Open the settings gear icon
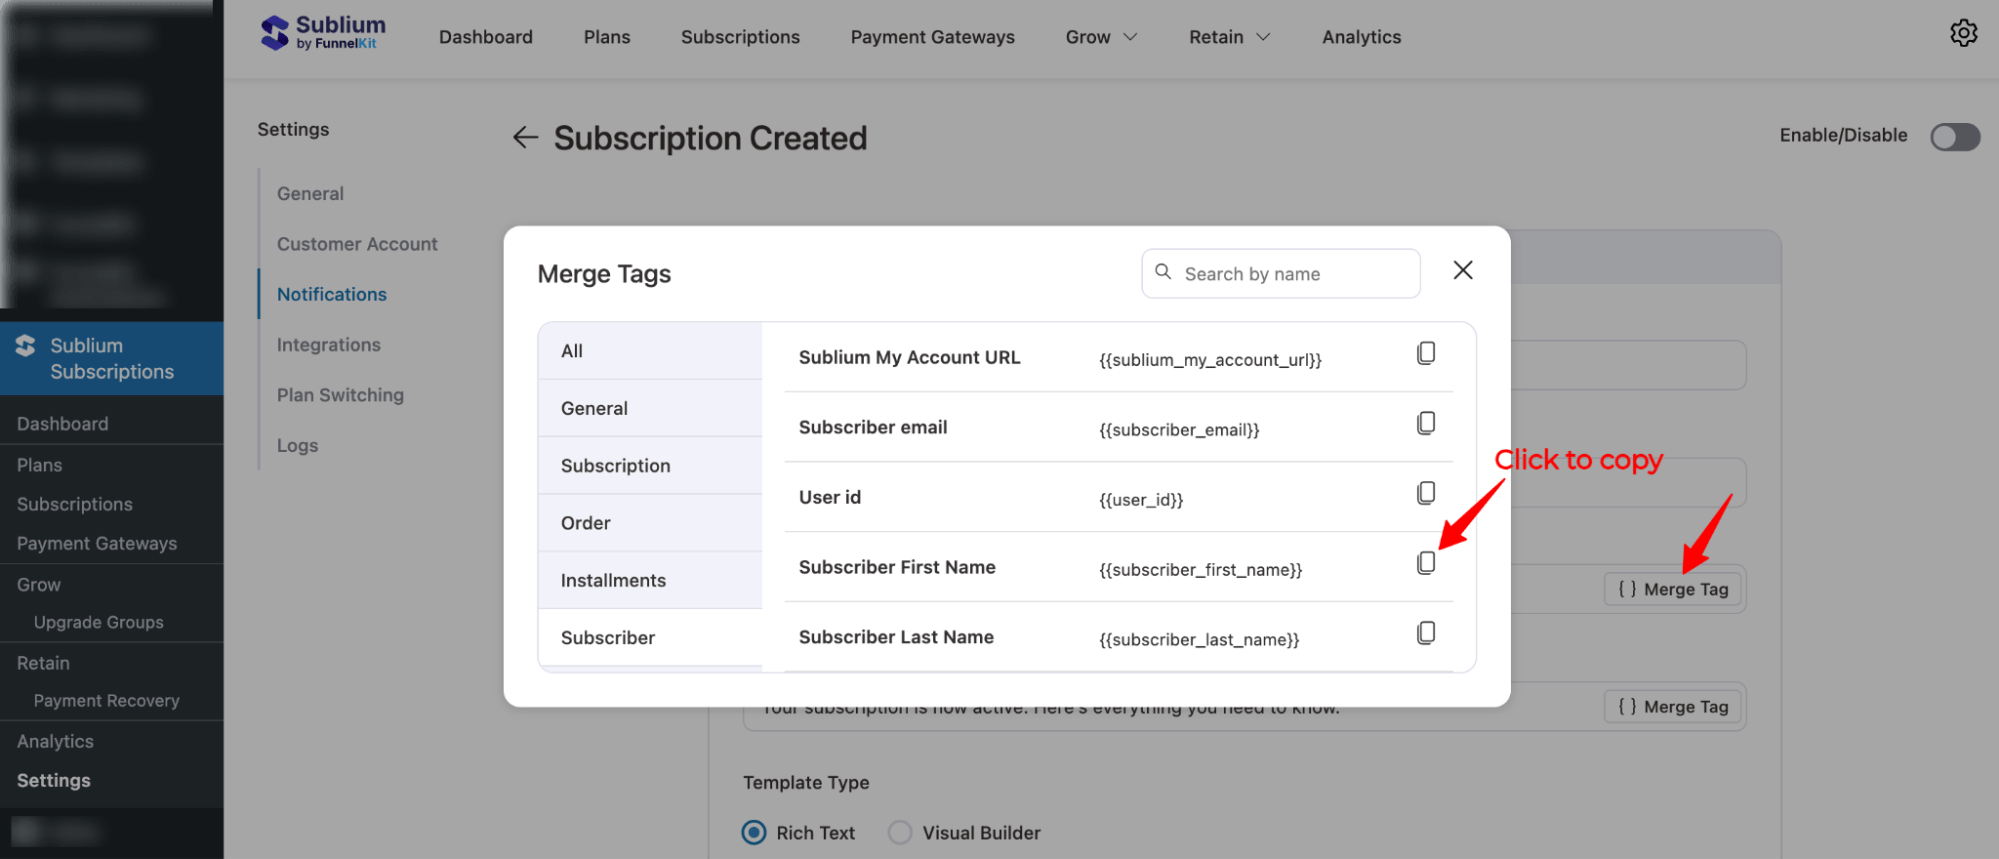 (1963, 33)
